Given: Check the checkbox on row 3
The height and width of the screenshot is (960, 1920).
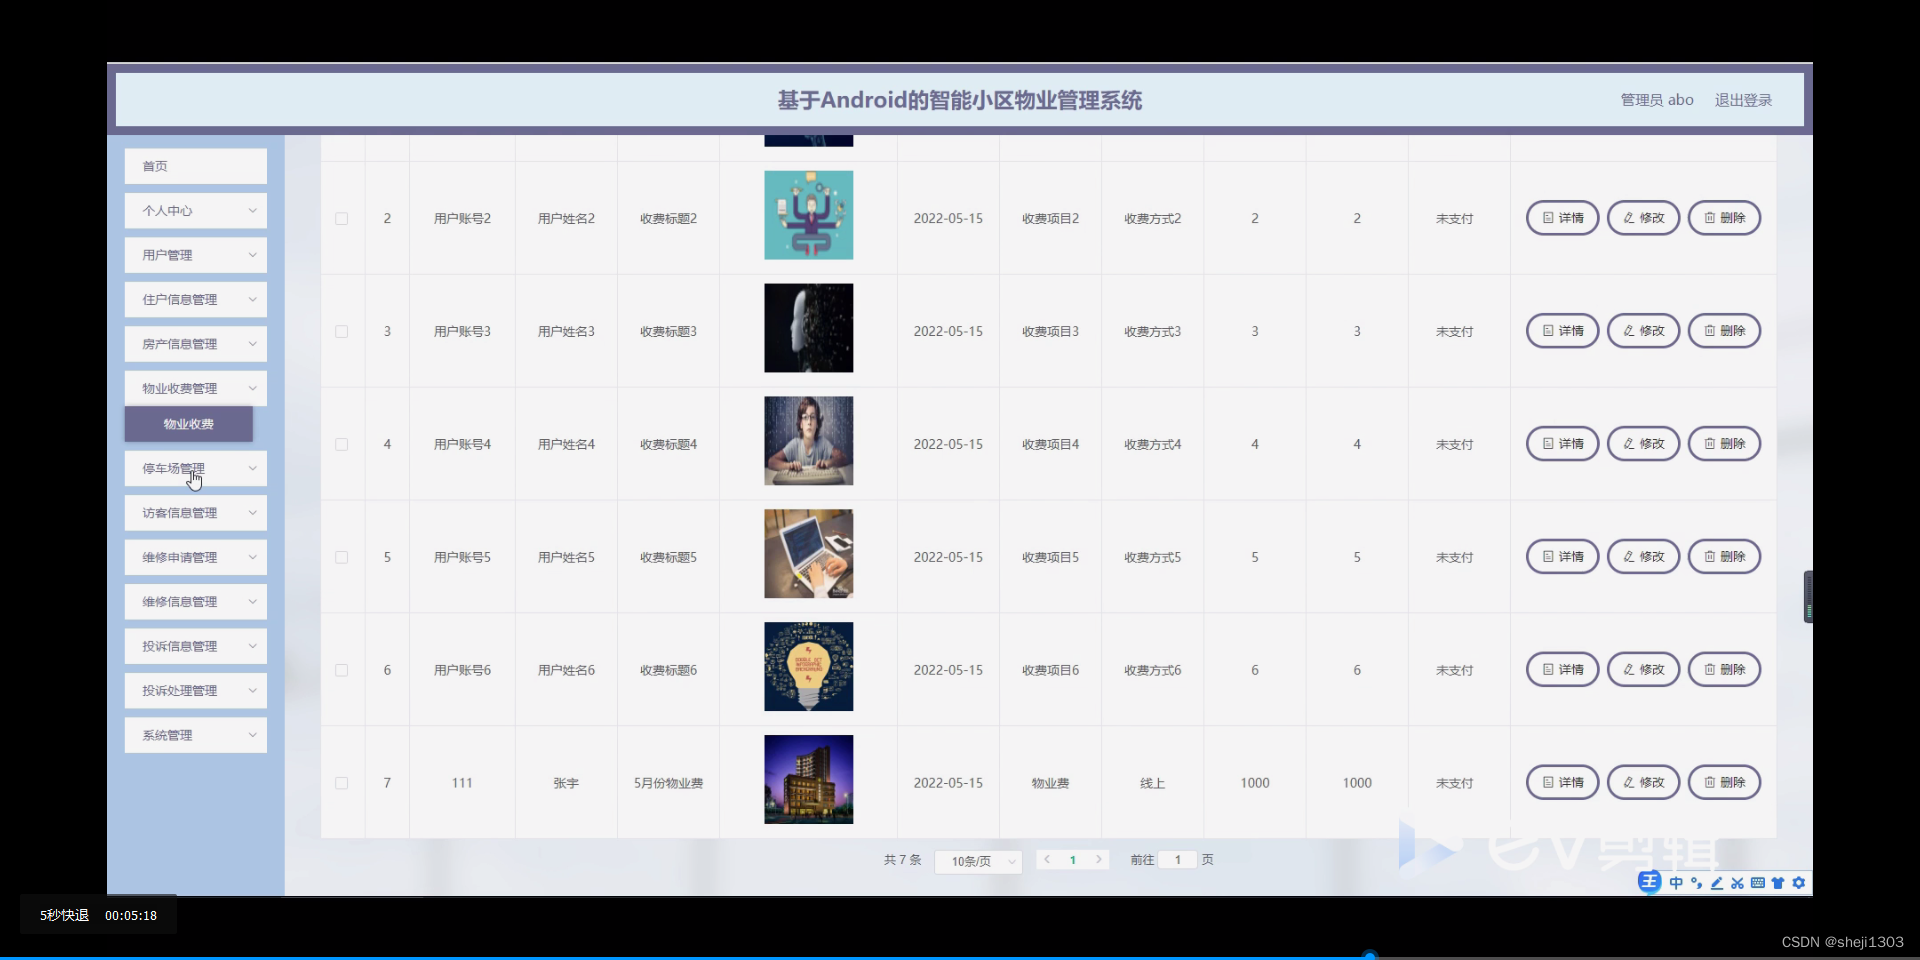Looking at the screenshot, I should (x=341, y=331).
